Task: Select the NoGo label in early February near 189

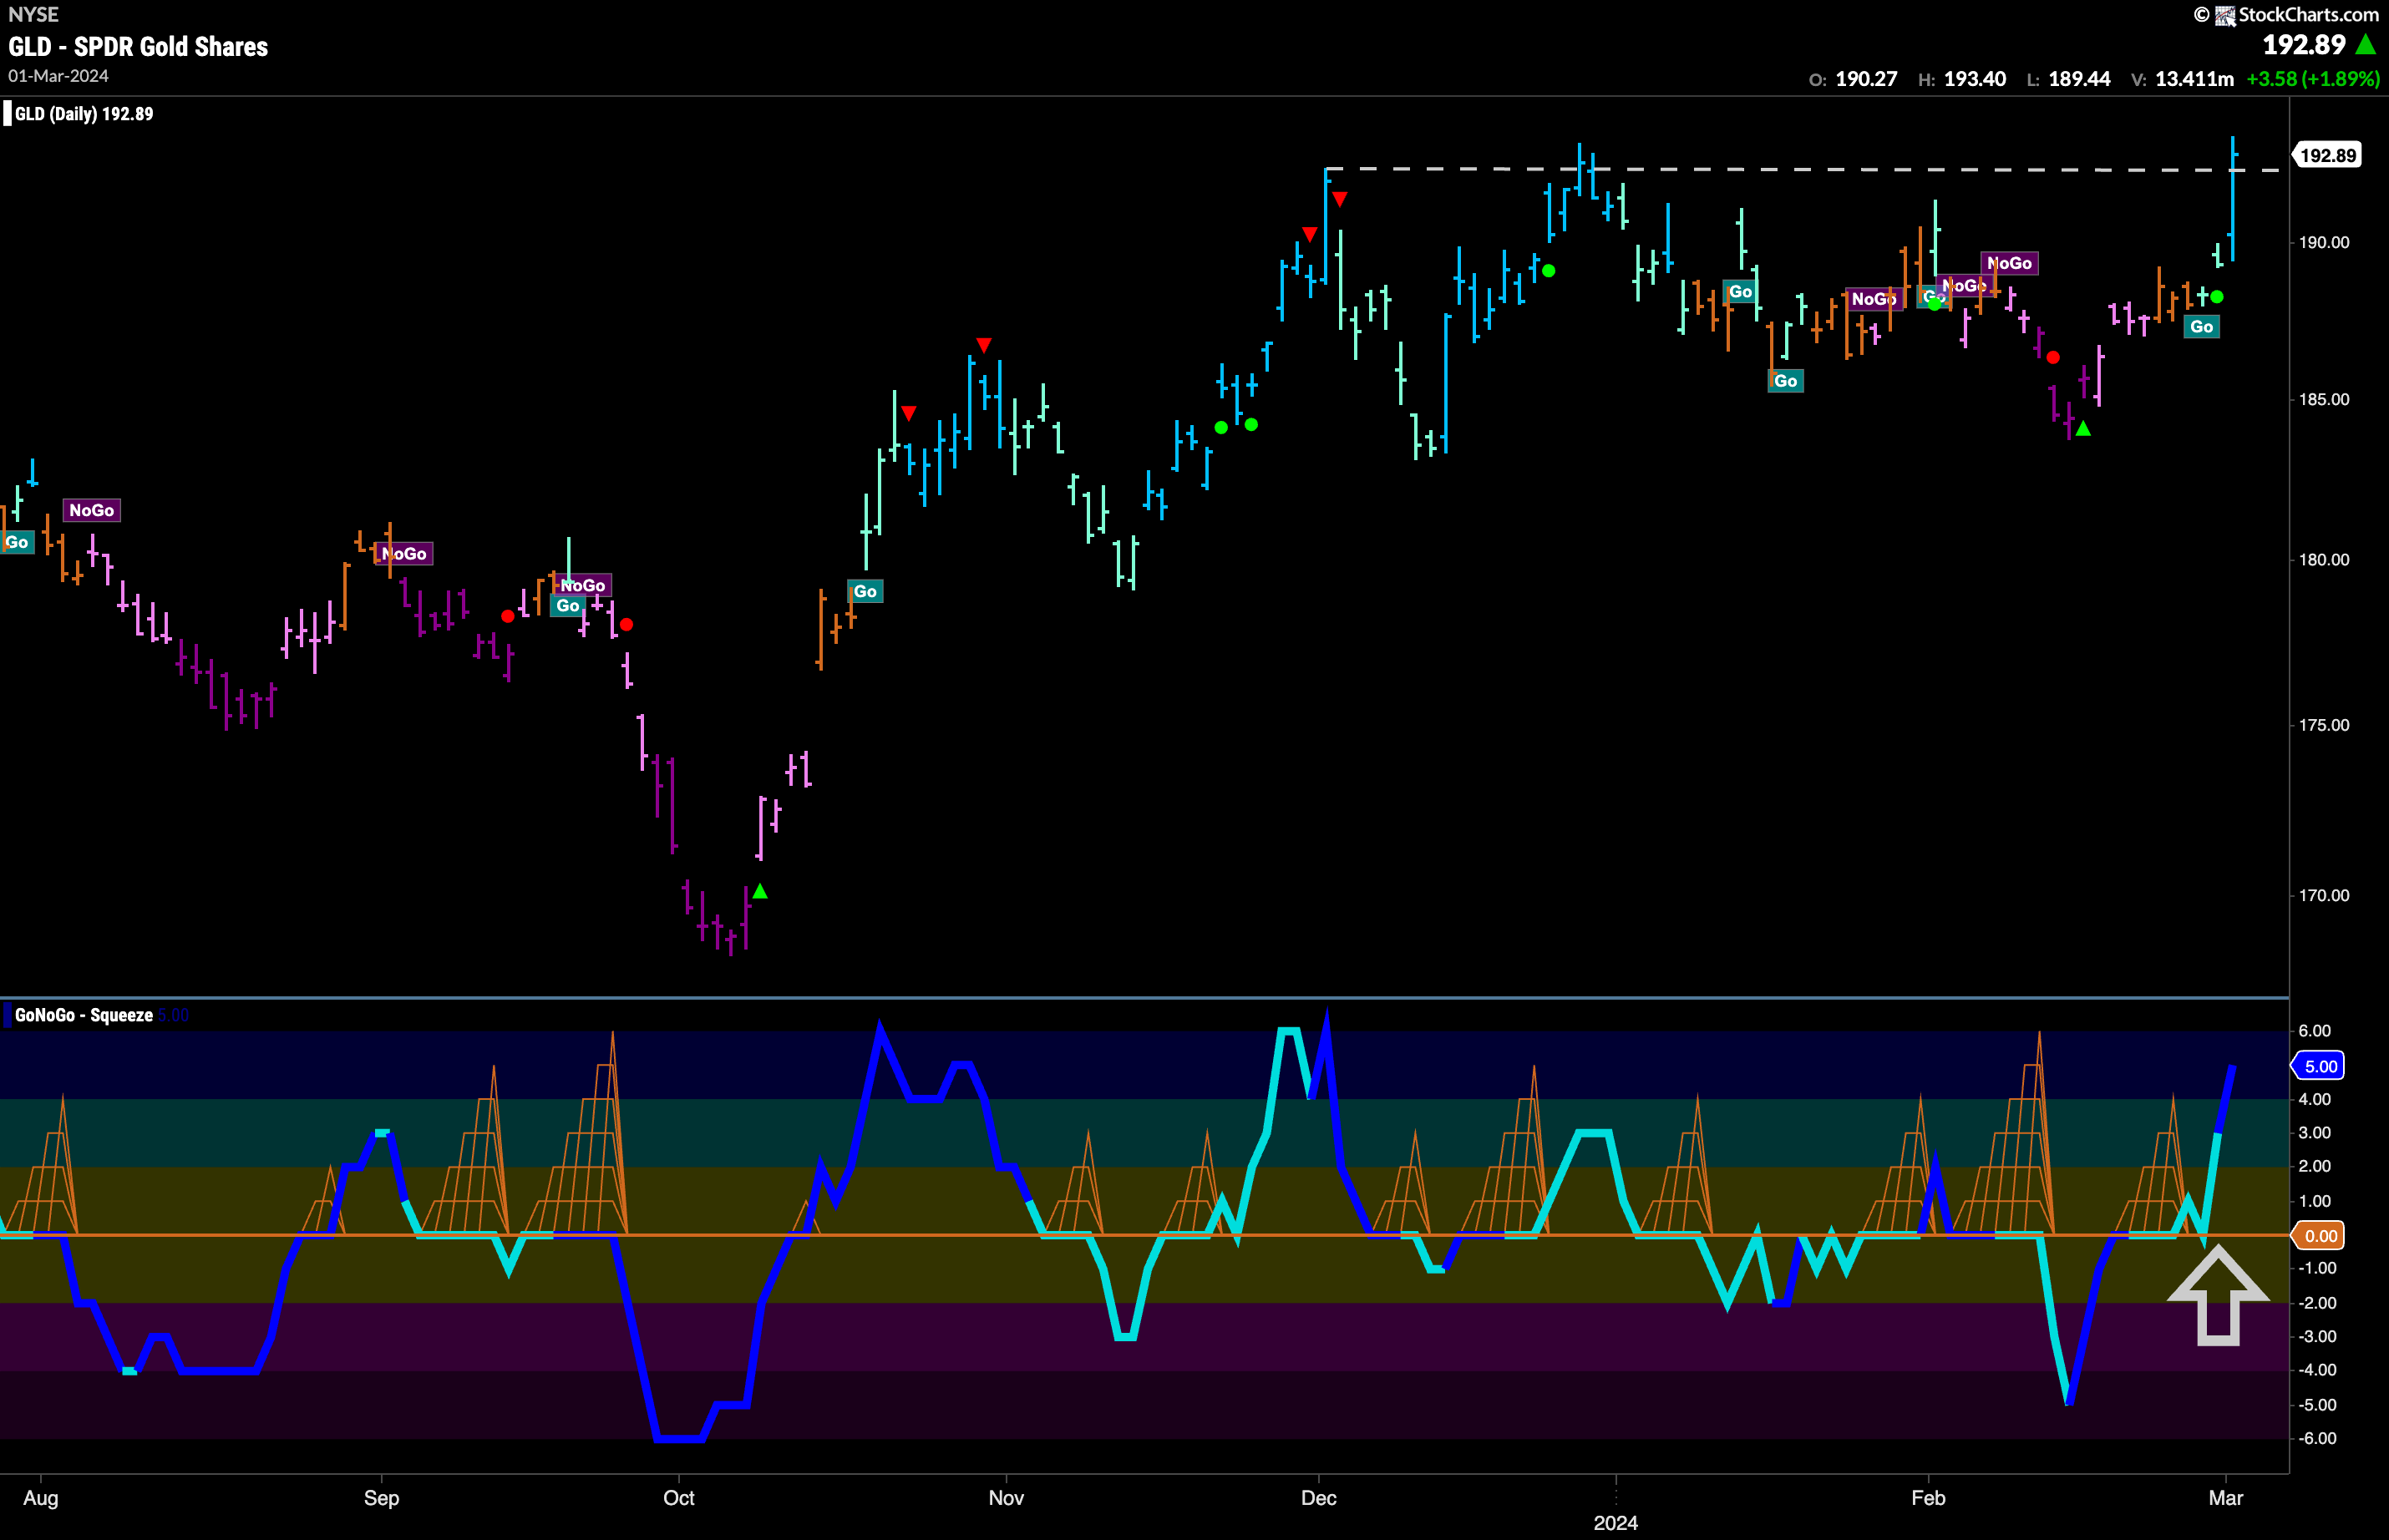Action: coord(2009,263)
